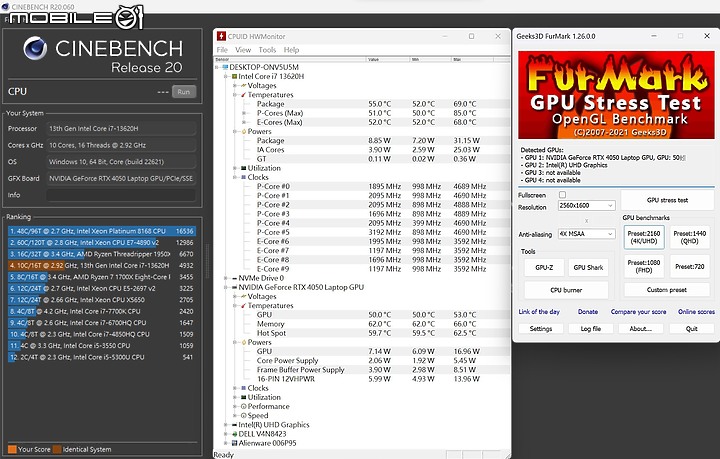Click the Run button in Cinebench
The width and height of the screenshot is (720, 459).
pyautogui.click(x=184, y=92)
